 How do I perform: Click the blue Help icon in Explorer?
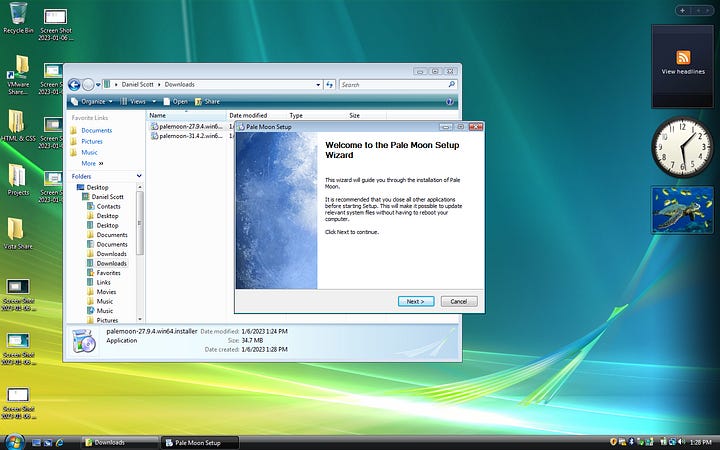pyautogui.click(x=450, y=101)
